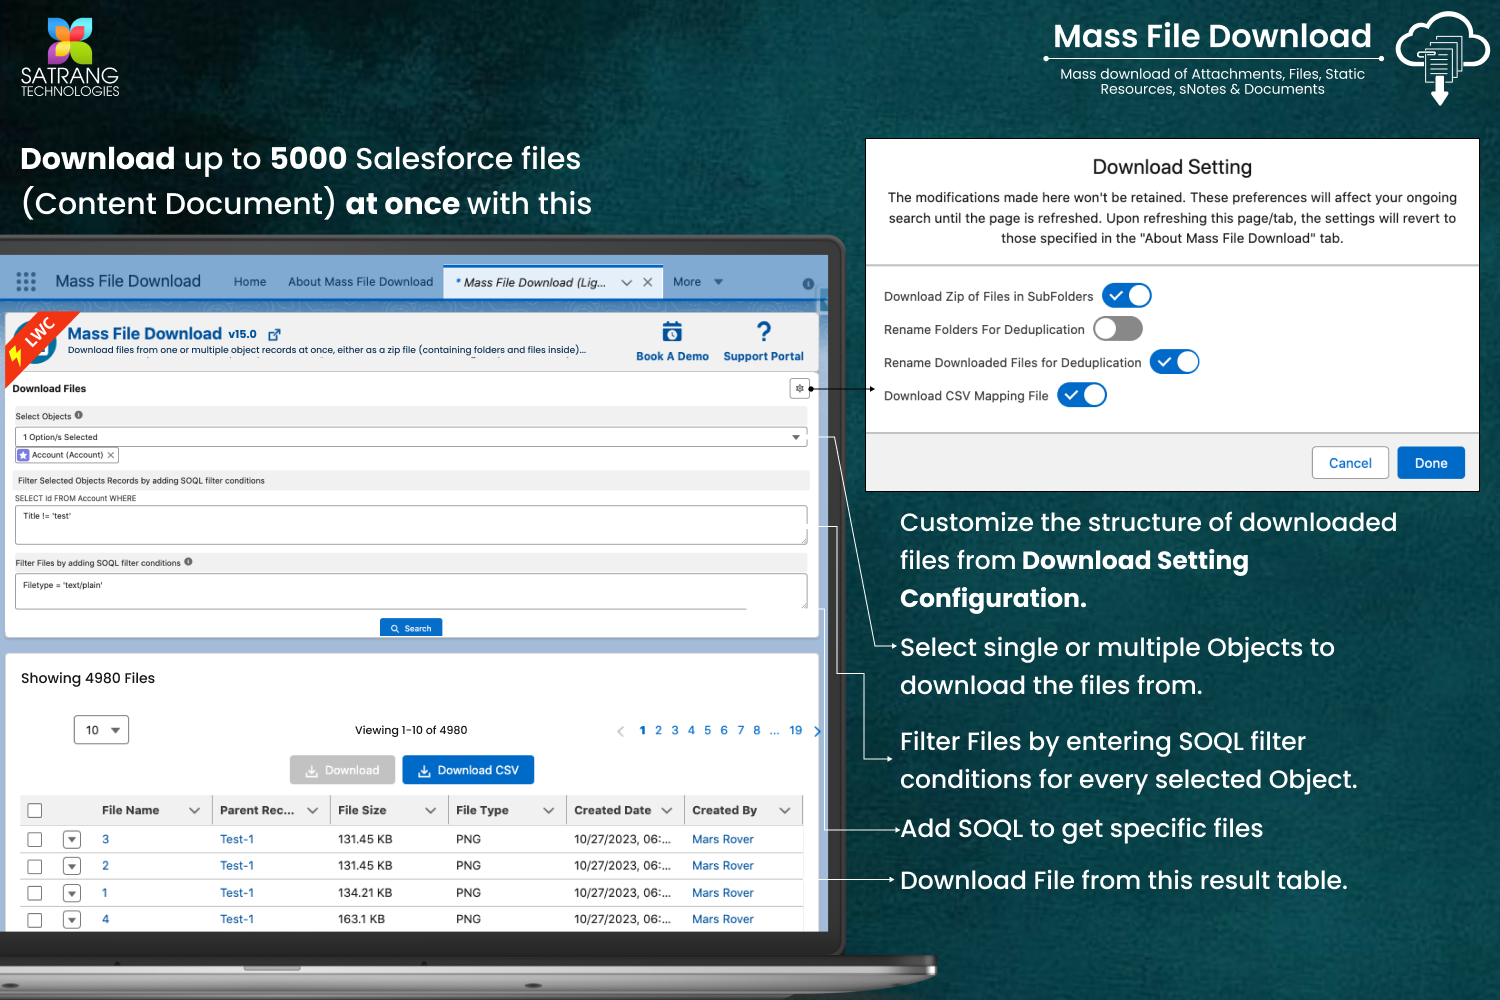This screenshot has width=1500, height=1000.
Task: Toggle Download Zip of Files in SubFolders
Action: click(1127, 296)
